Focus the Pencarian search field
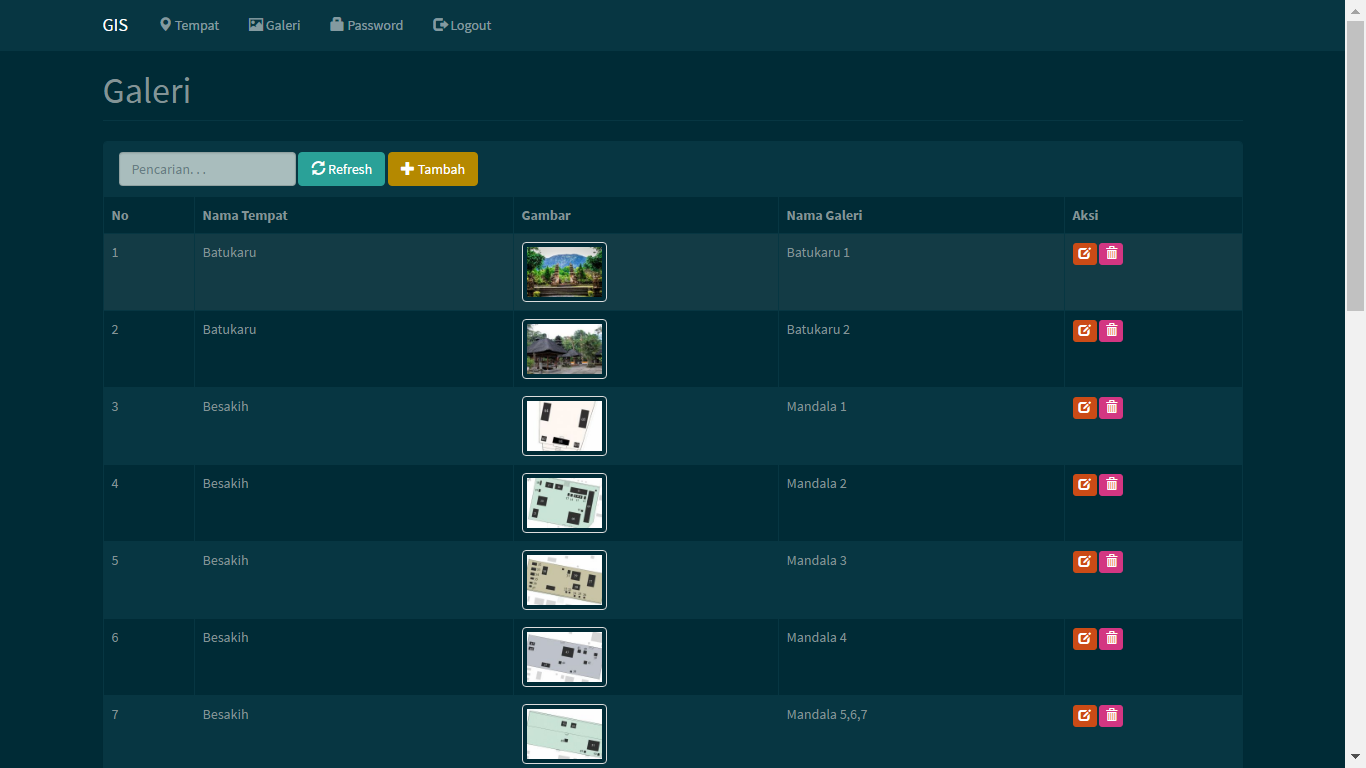Viewport: 1366px width, 768px height. [x=207, y=169]
